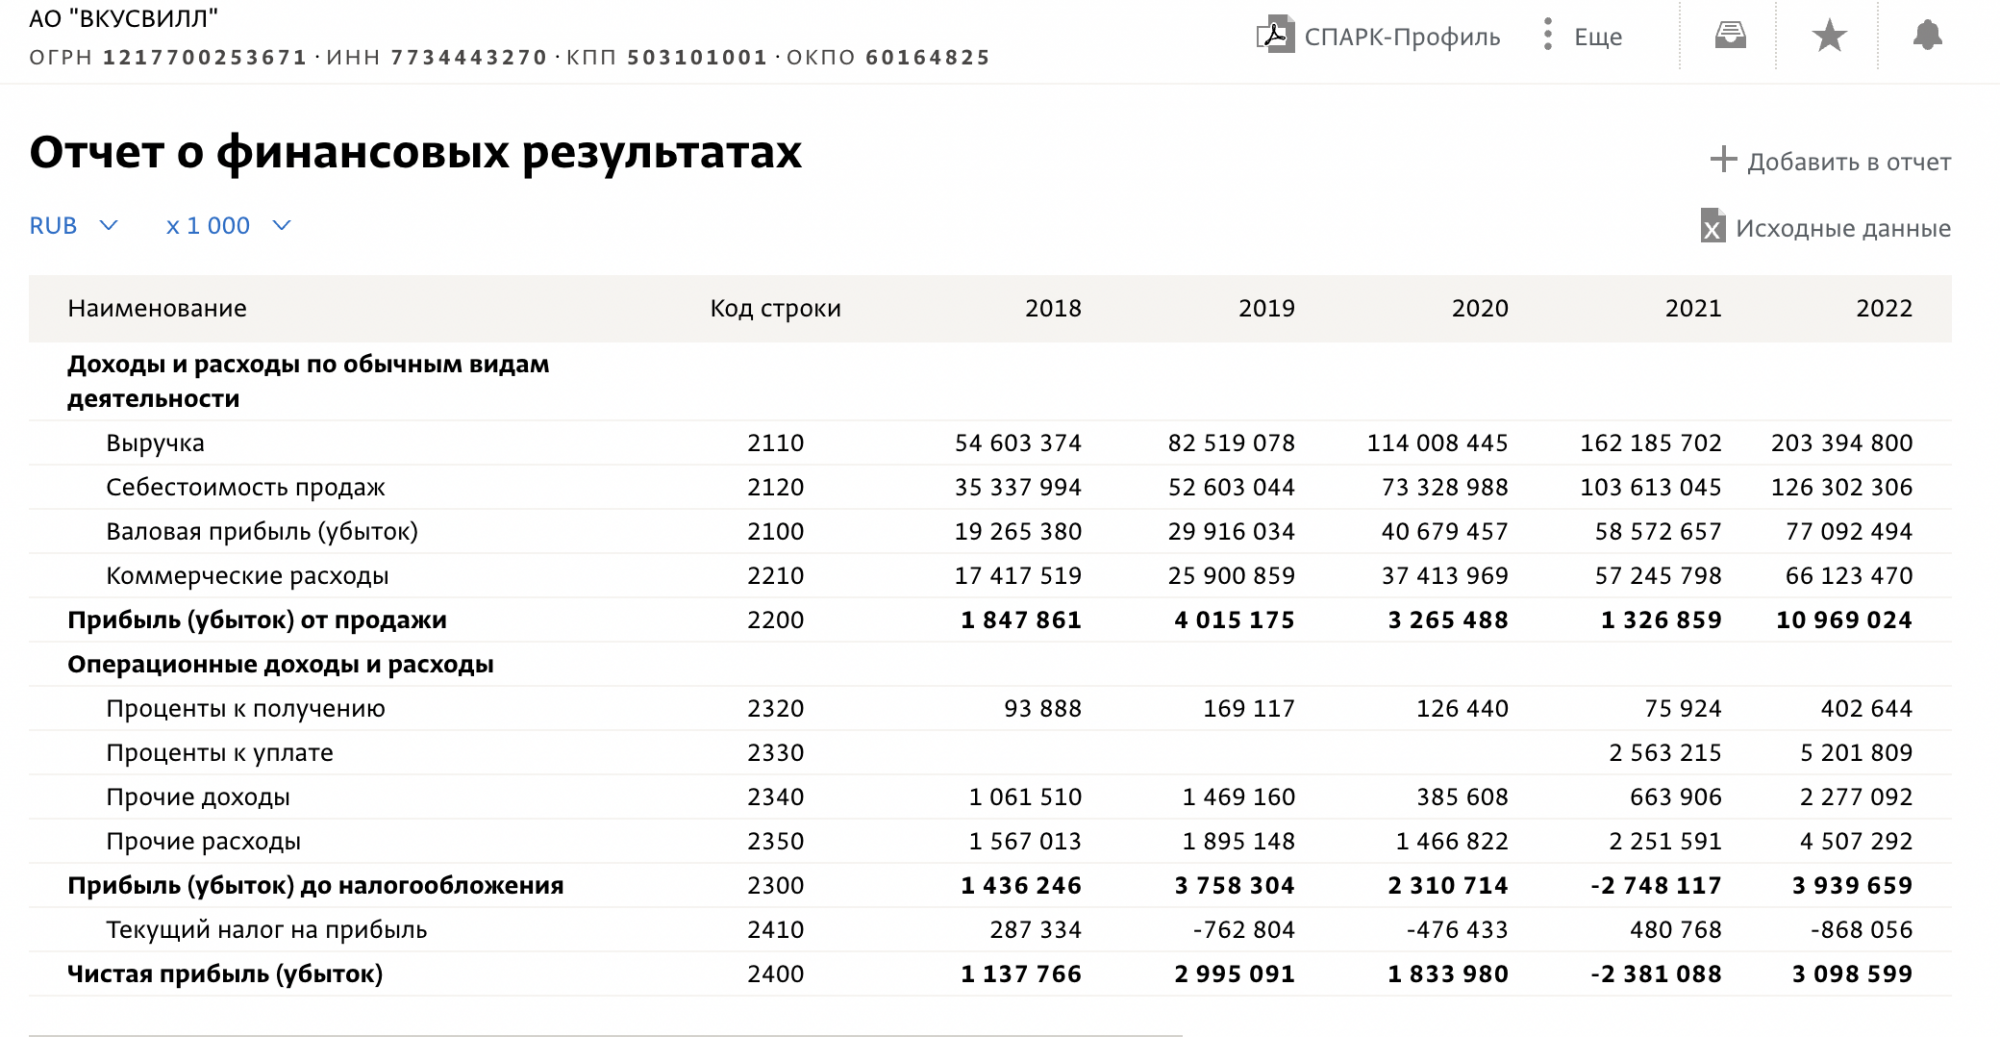
Task: Click the notification bell icon
Action: [x=1927, y=36]
